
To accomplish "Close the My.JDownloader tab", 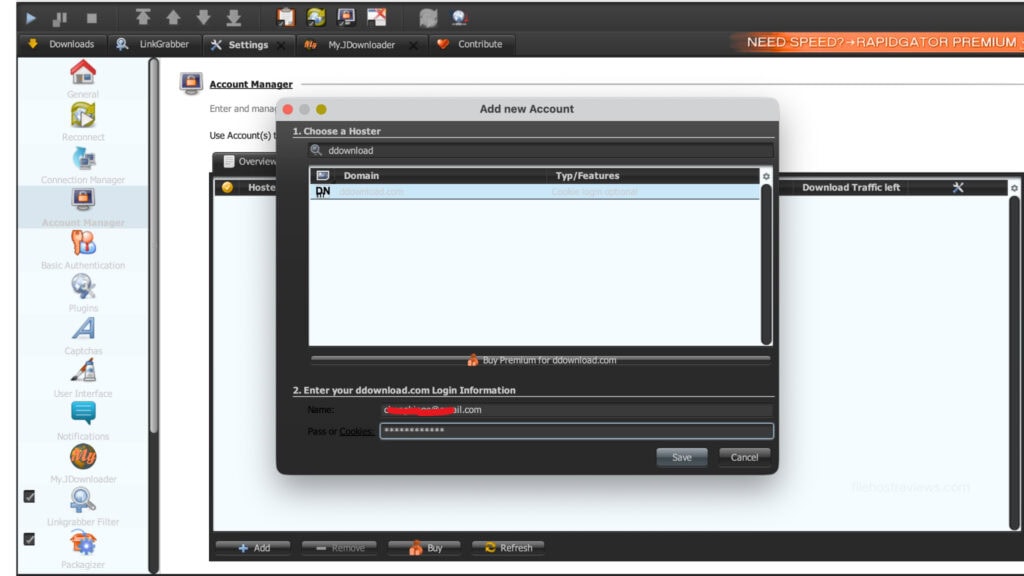I will 413,45.
